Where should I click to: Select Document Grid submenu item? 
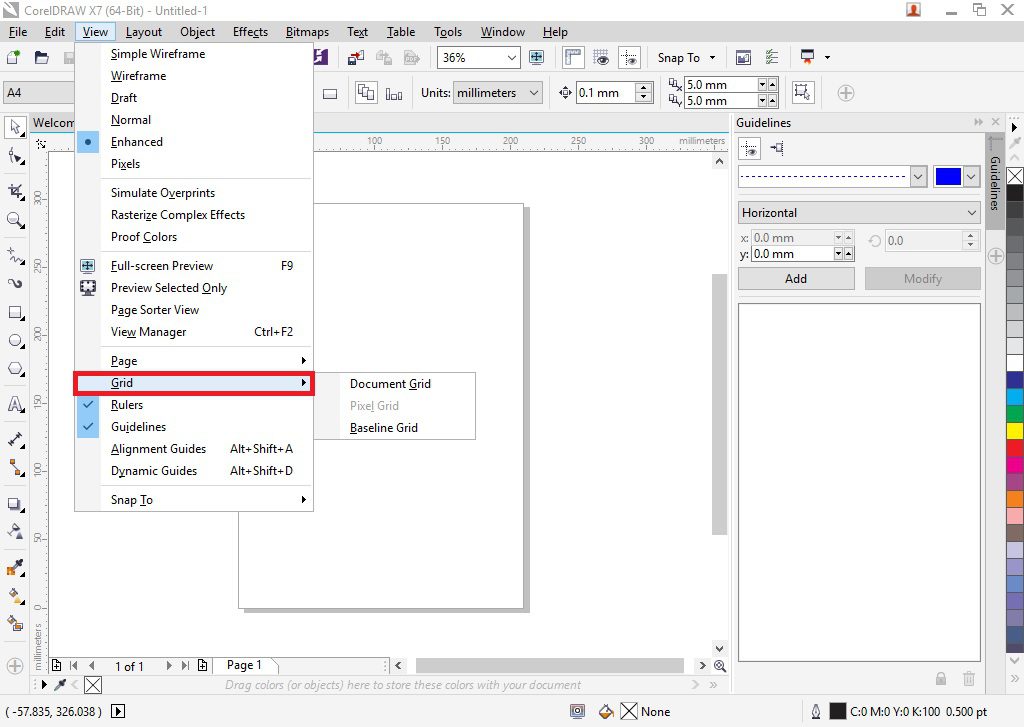[x=390, y=384]
